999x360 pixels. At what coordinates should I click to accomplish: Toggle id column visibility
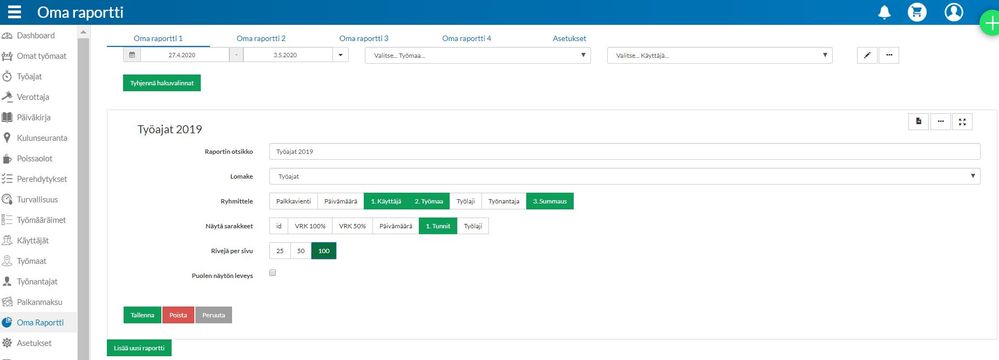coord(278,226)
